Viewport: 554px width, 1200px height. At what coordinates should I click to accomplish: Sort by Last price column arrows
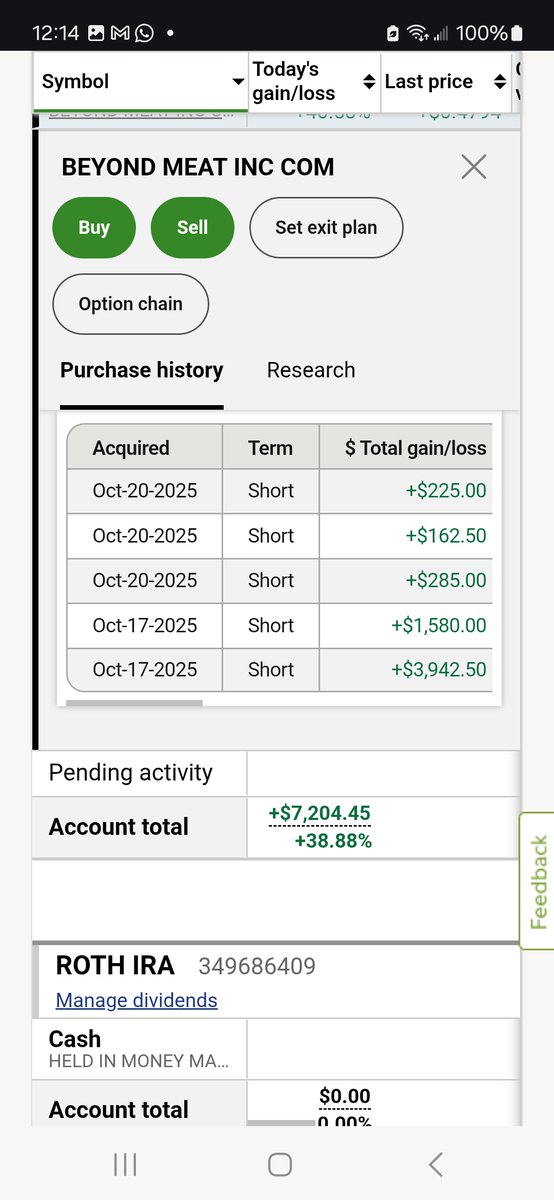[x=499, y=81]
